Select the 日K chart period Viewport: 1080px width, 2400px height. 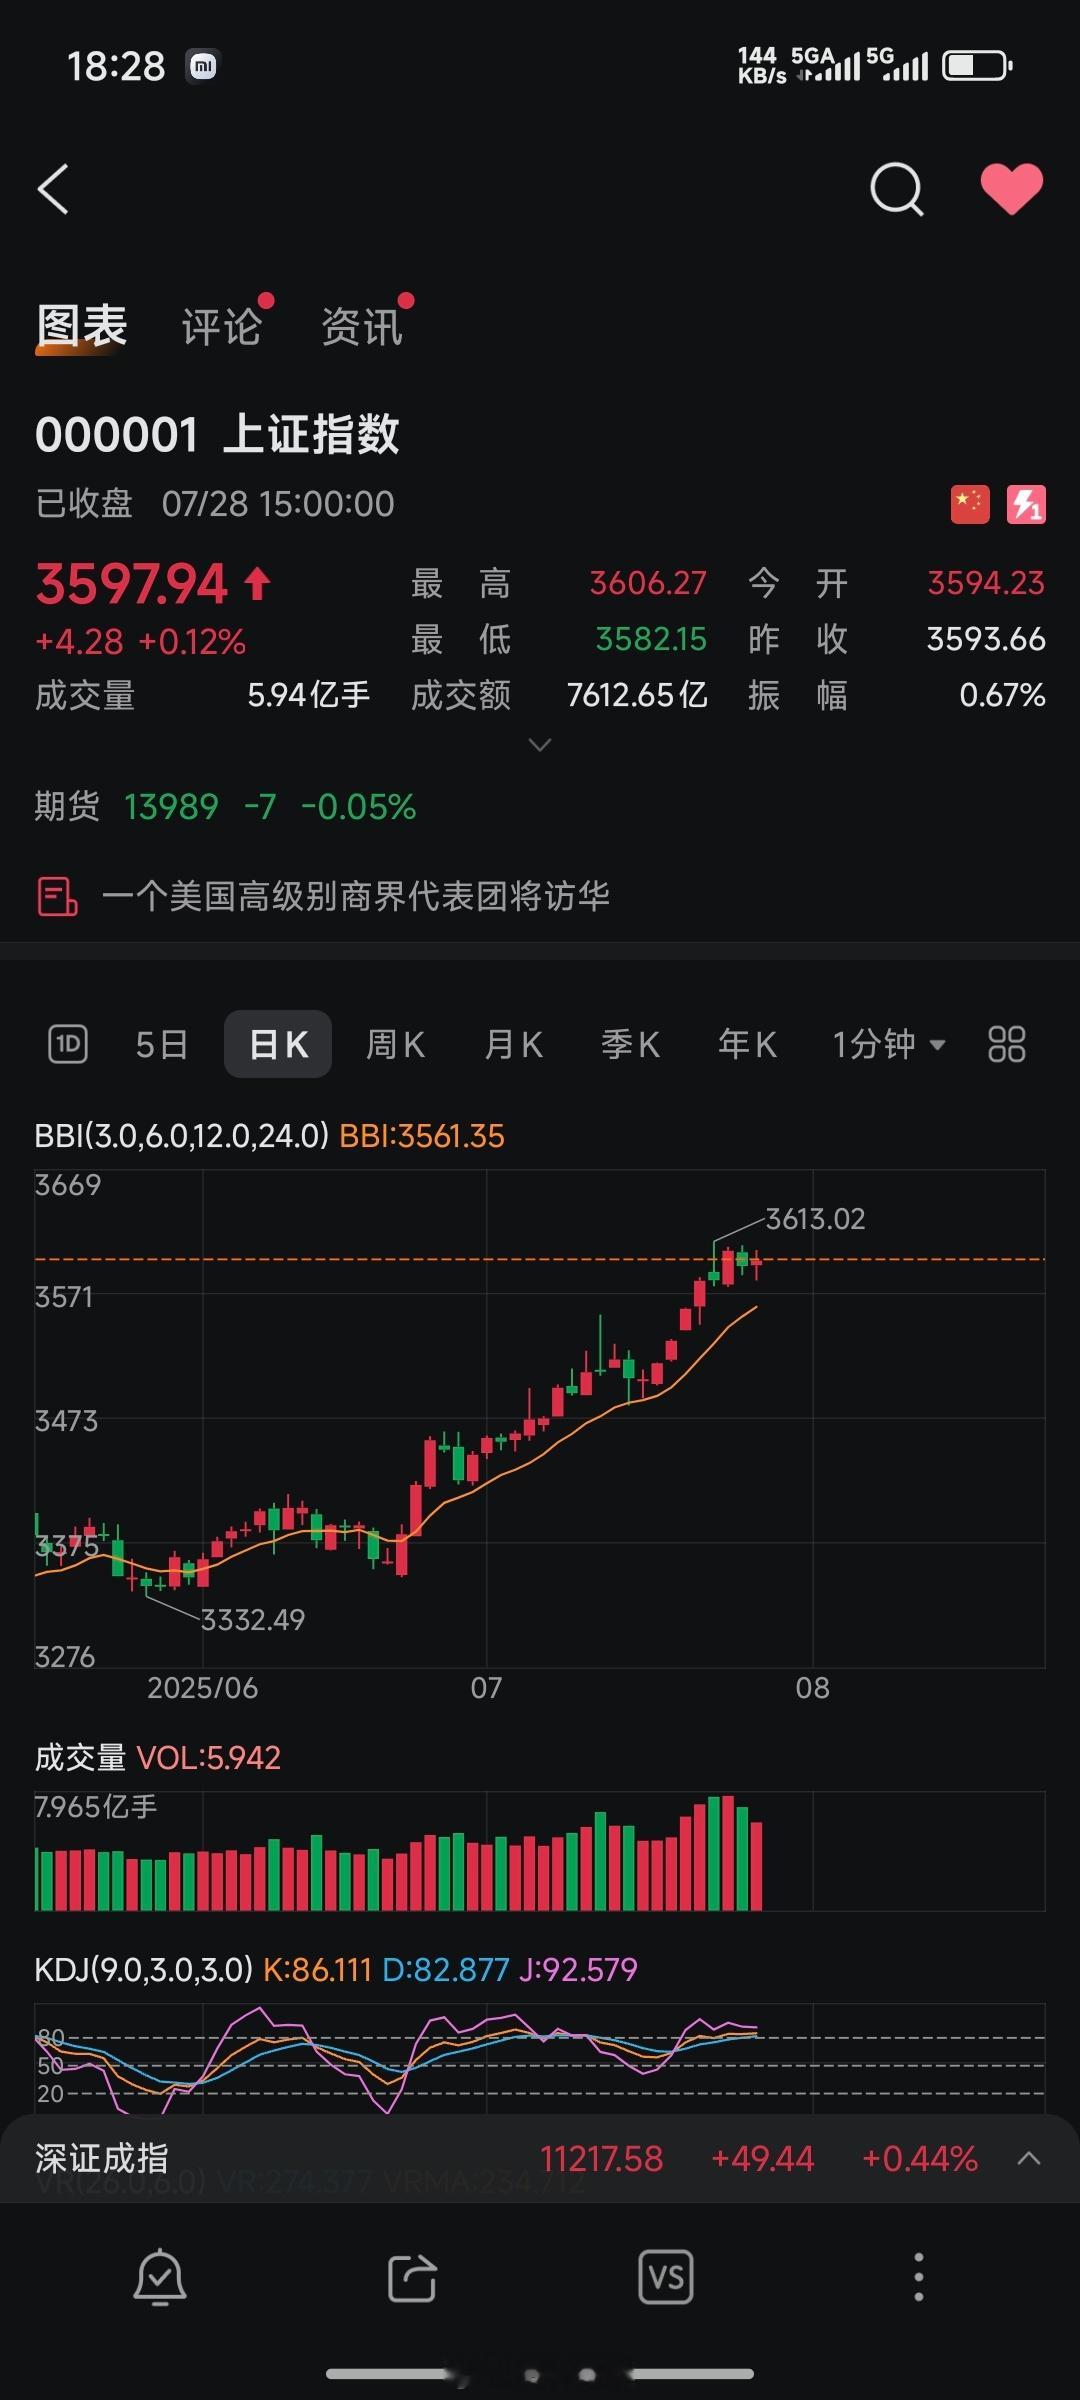[278, 1044]
